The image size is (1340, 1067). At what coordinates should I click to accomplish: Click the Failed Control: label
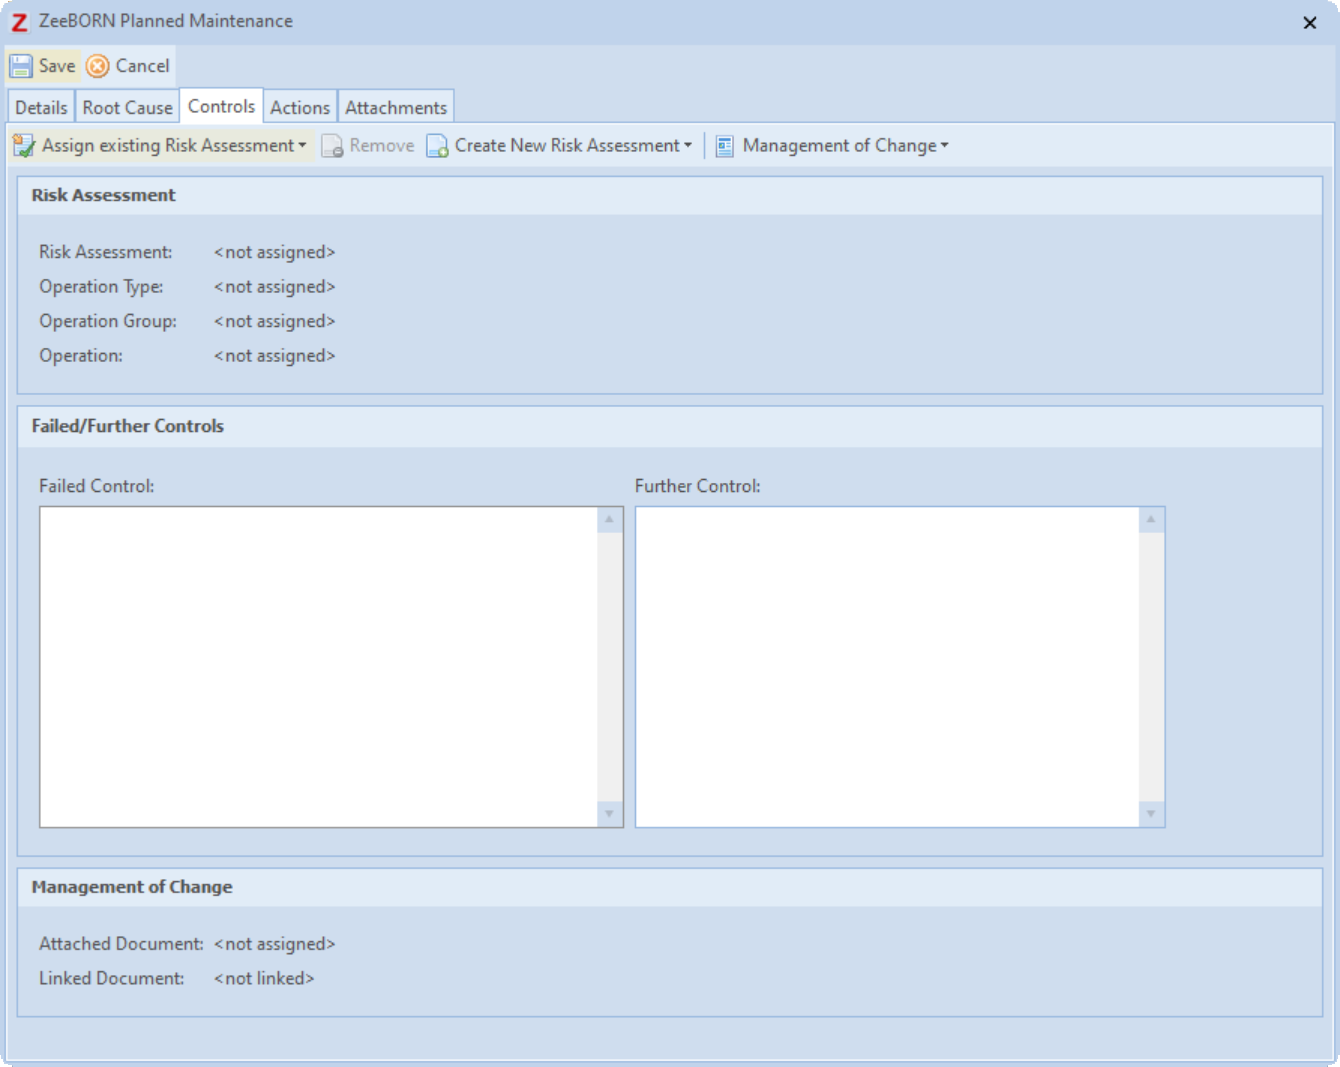click(97, 486)
